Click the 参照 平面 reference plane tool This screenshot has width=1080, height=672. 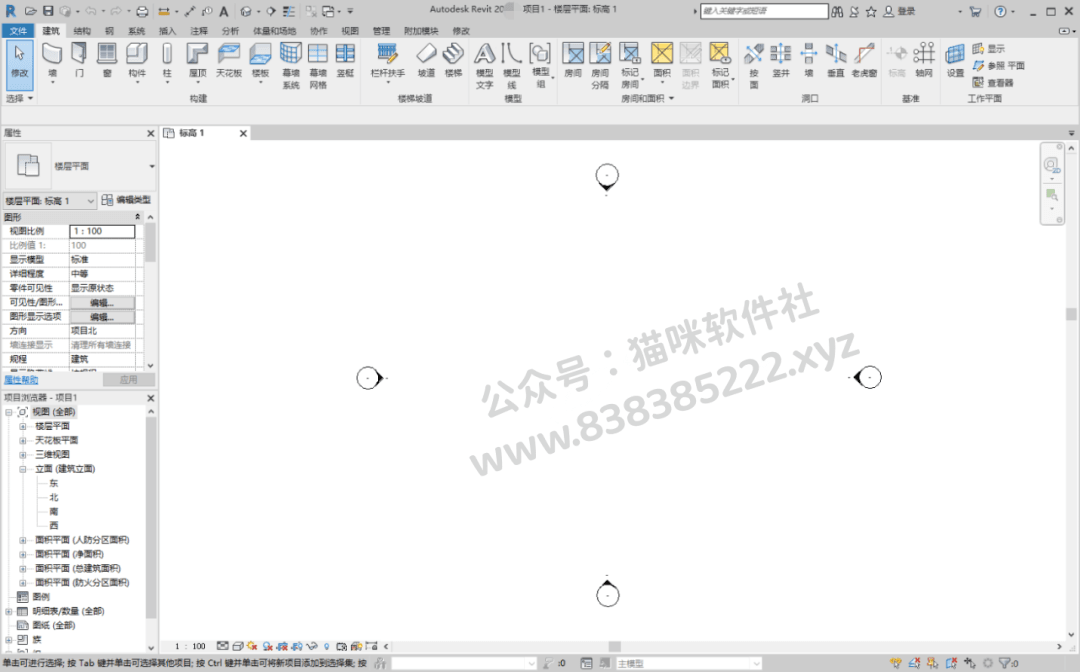[999, 65]
